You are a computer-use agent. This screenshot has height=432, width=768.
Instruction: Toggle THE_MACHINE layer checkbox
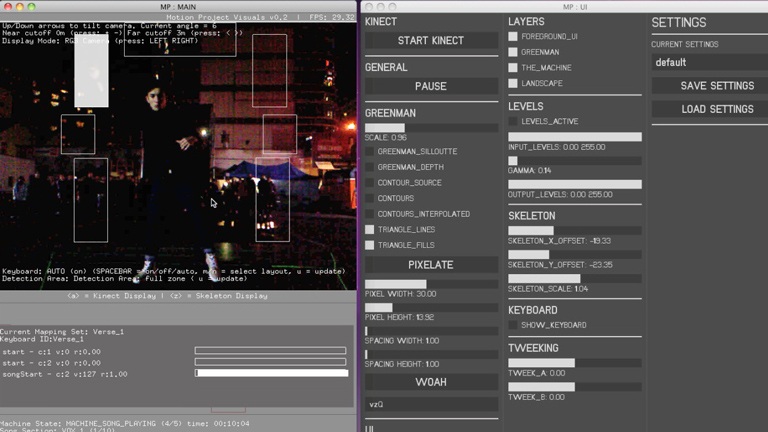[x=513, y=68]
